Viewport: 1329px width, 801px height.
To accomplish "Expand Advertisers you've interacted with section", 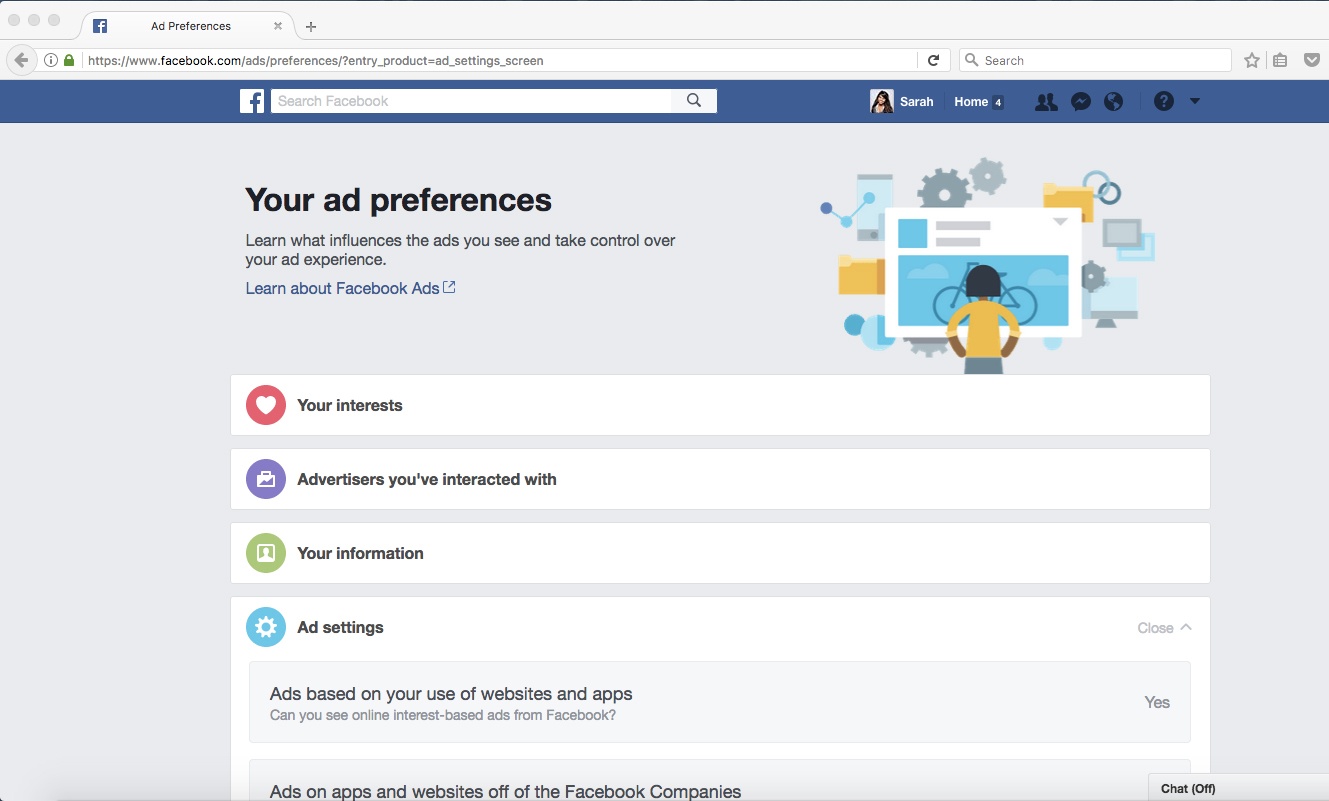I will [720, 479].
